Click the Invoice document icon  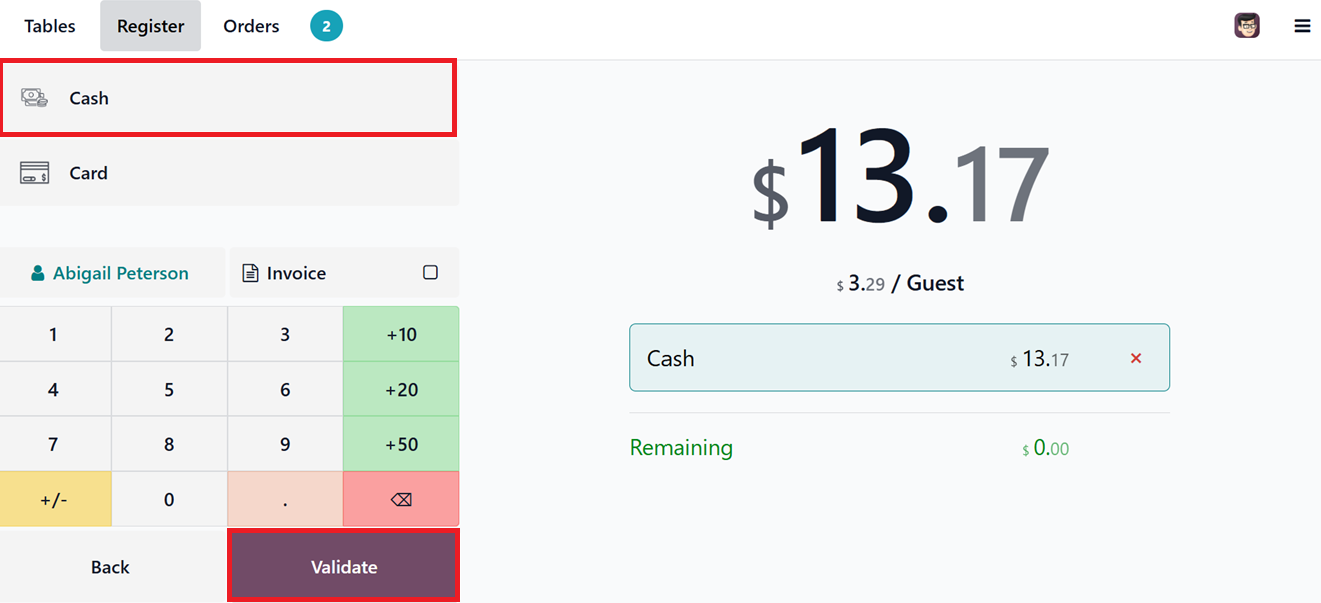point(251,273)
